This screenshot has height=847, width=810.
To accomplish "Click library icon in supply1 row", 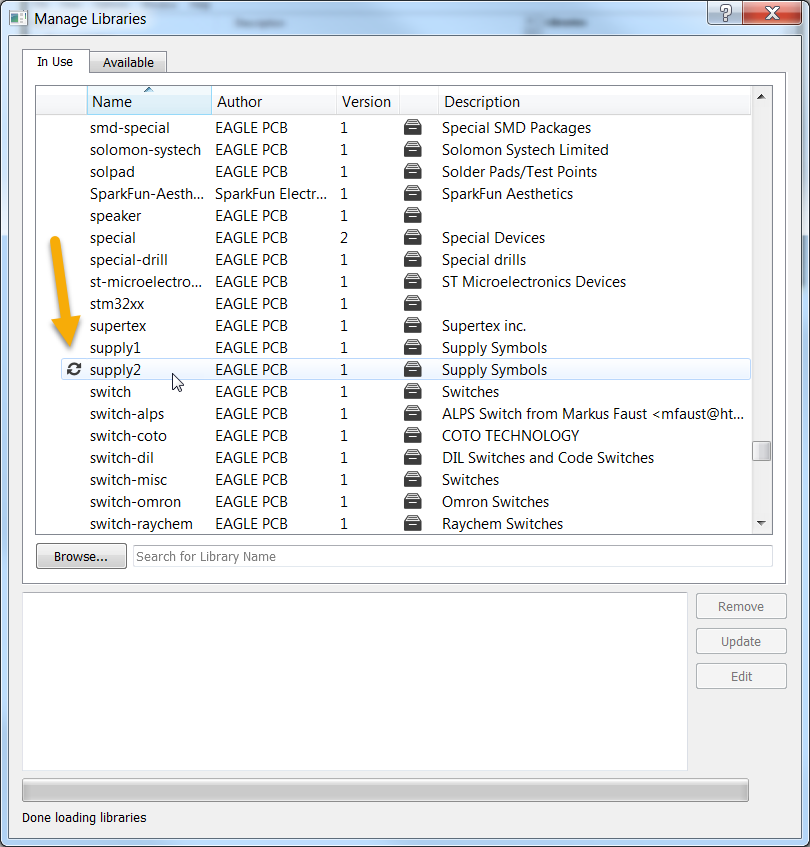I will pos(413,348).
